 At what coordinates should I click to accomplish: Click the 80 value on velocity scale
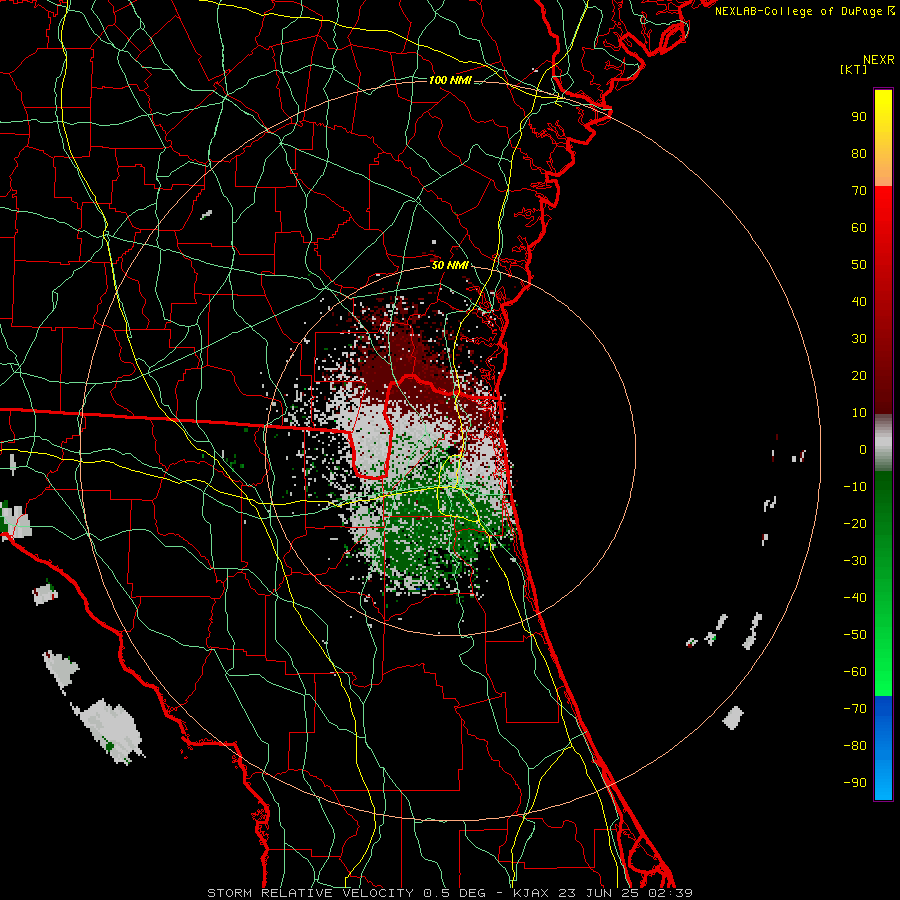click(x=859, y=153)
